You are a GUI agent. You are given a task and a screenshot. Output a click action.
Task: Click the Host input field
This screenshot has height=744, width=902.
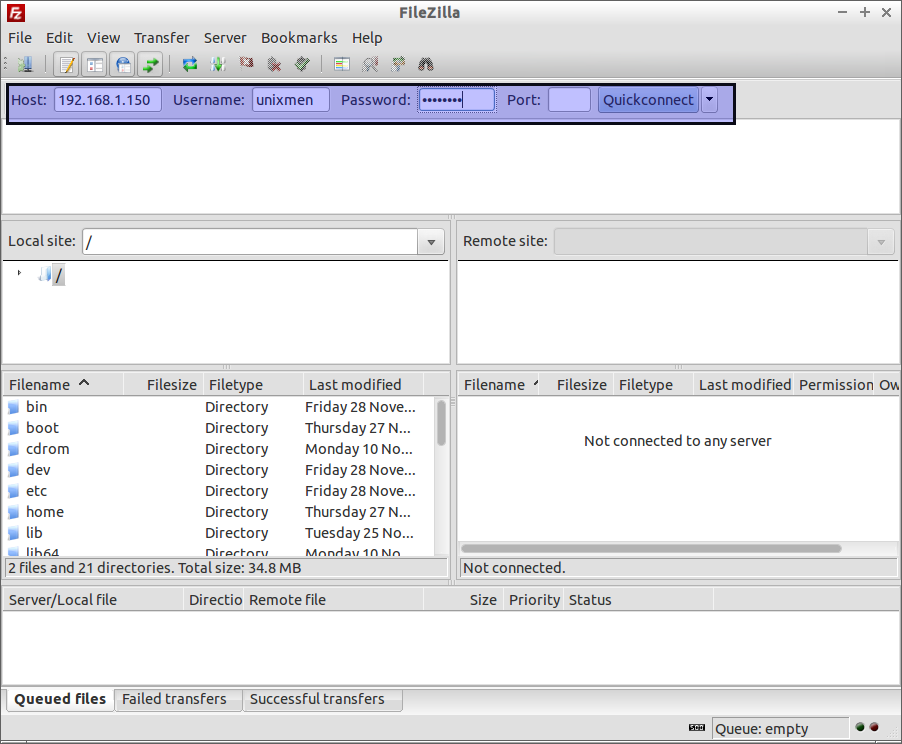[x=108, y=100]
